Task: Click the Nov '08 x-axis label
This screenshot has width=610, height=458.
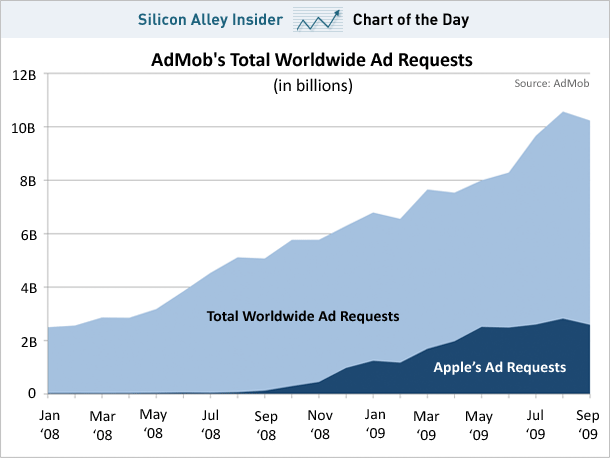Action: [x=320, y=425]
